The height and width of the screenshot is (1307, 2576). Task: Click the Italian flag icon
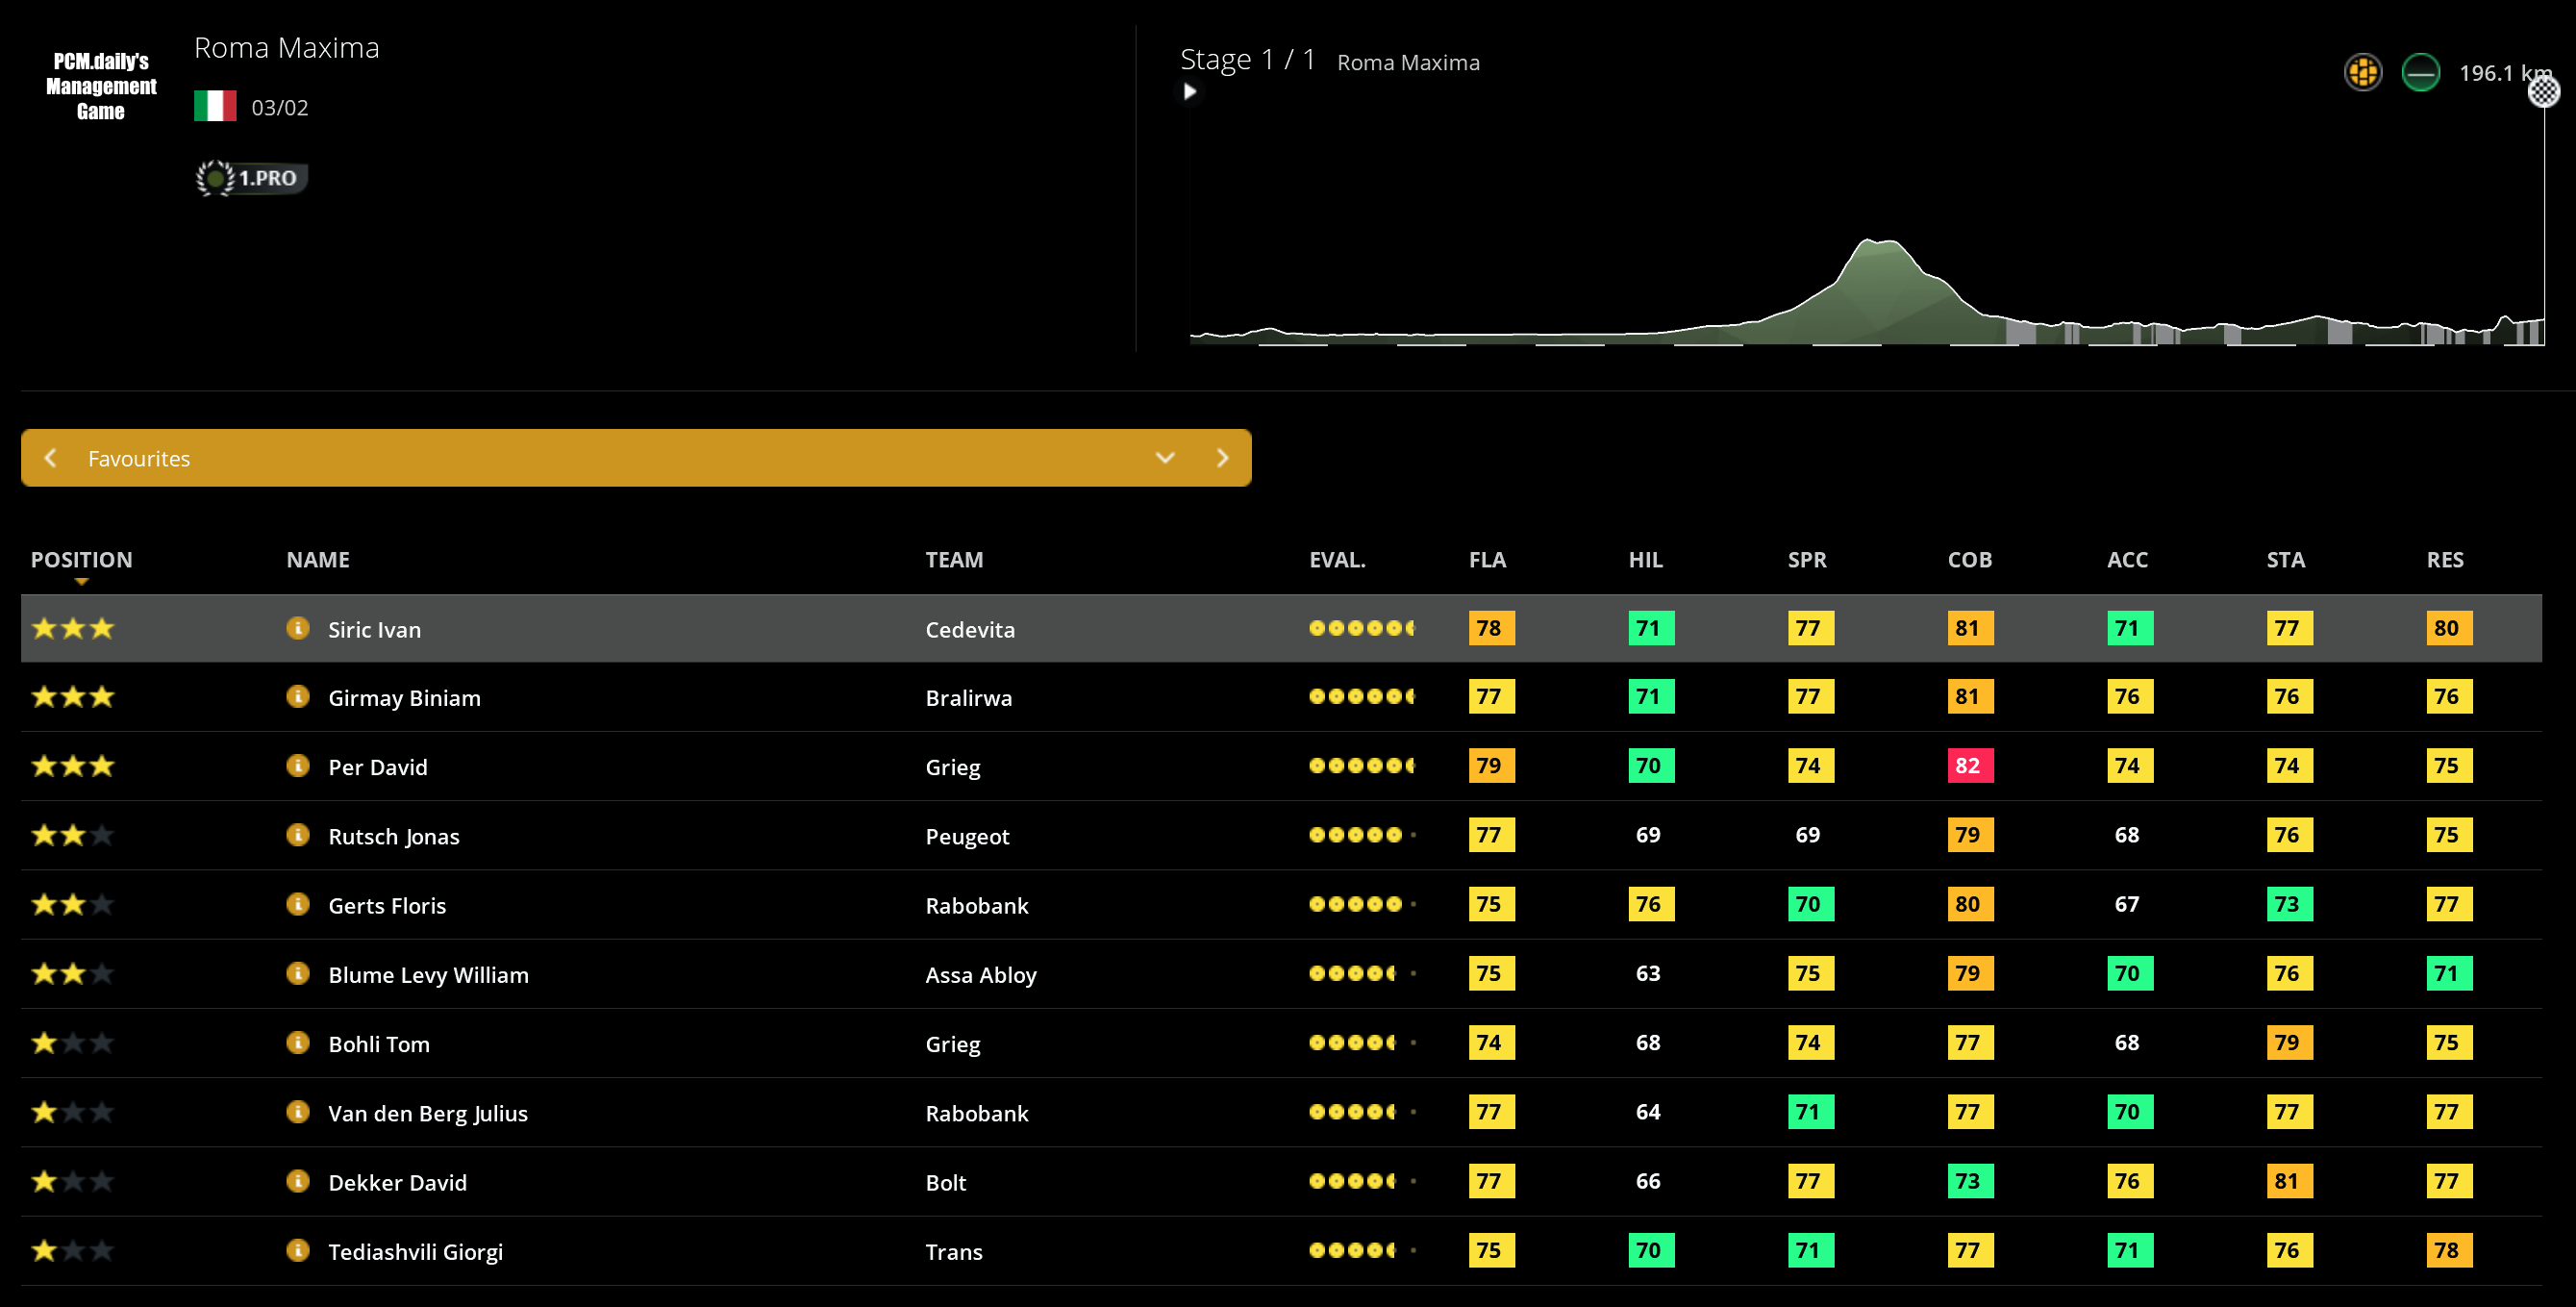click(x=215, y=106)
